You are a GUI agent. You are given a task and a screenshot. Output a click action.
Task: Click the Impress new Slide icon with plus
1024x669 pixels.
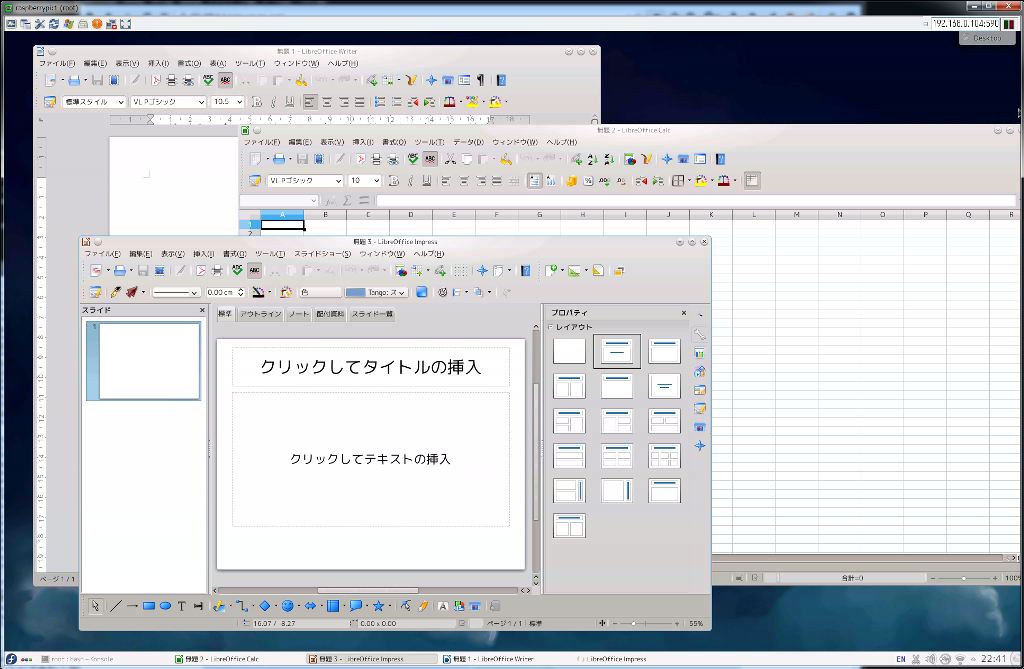551,270
